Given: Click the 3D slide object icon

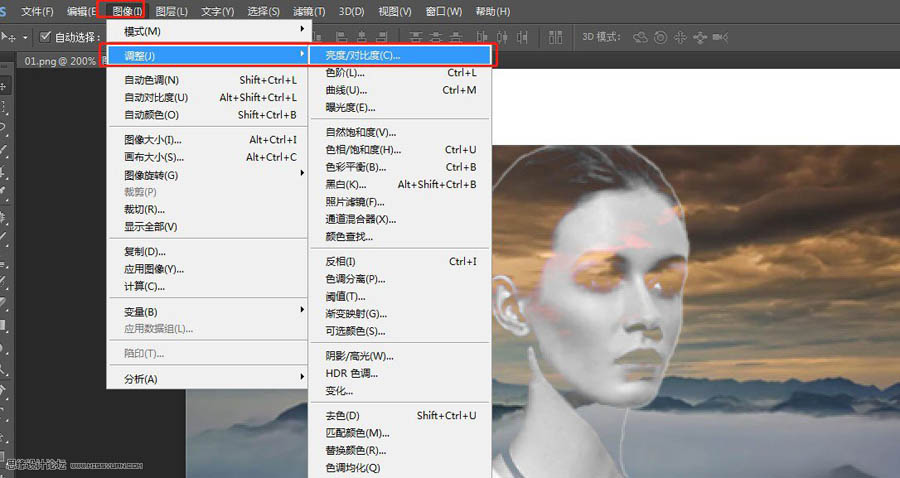Looking at the screenshot, I should point(700,37).
